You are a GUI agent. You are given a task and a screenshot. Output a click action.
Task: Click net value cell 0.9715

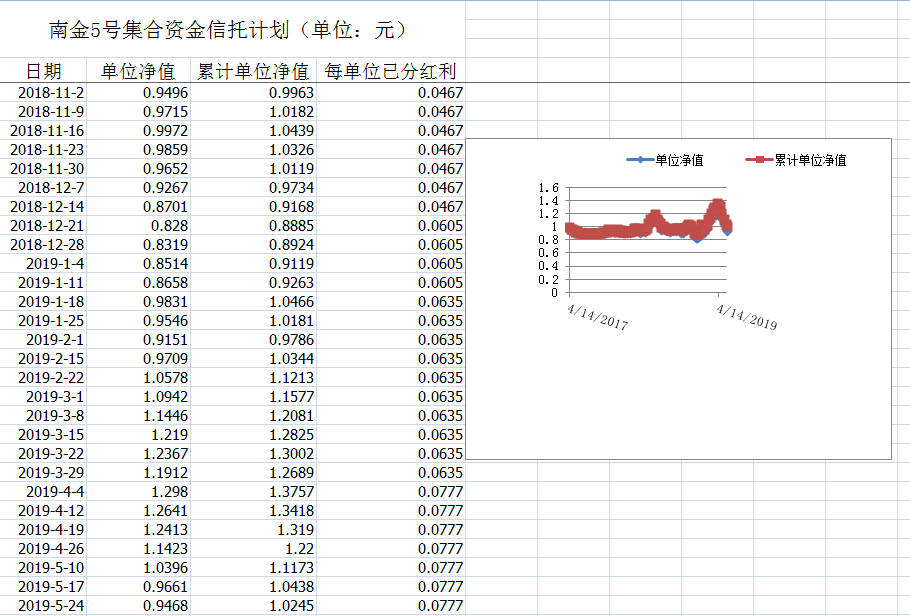pyautogui.click(x=139, y=111)
